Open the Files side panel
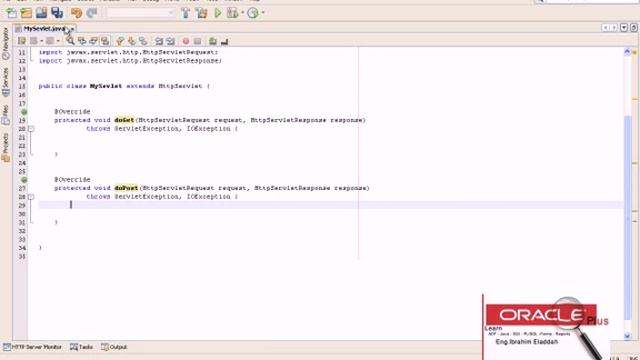 [6, 115]
